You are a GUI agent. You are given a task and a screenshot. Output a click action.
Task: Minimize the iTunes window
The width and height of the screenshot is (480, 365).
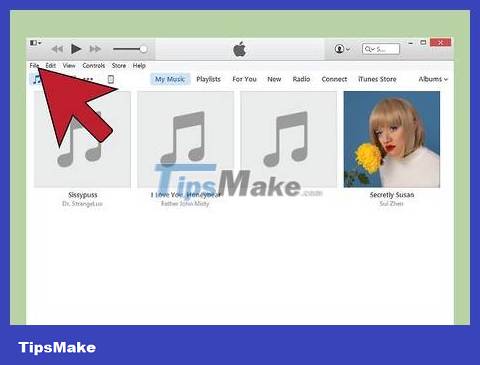(411, 43)
